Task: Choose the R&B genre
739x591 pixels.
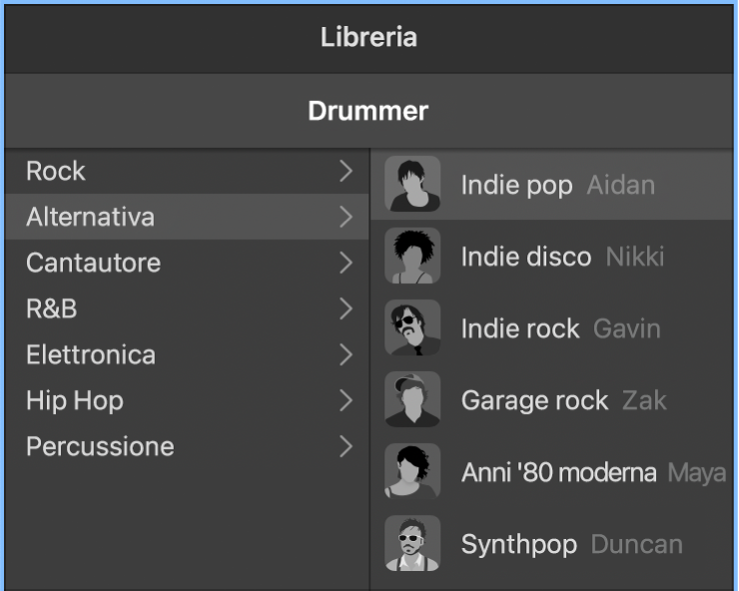Action: 187,309
